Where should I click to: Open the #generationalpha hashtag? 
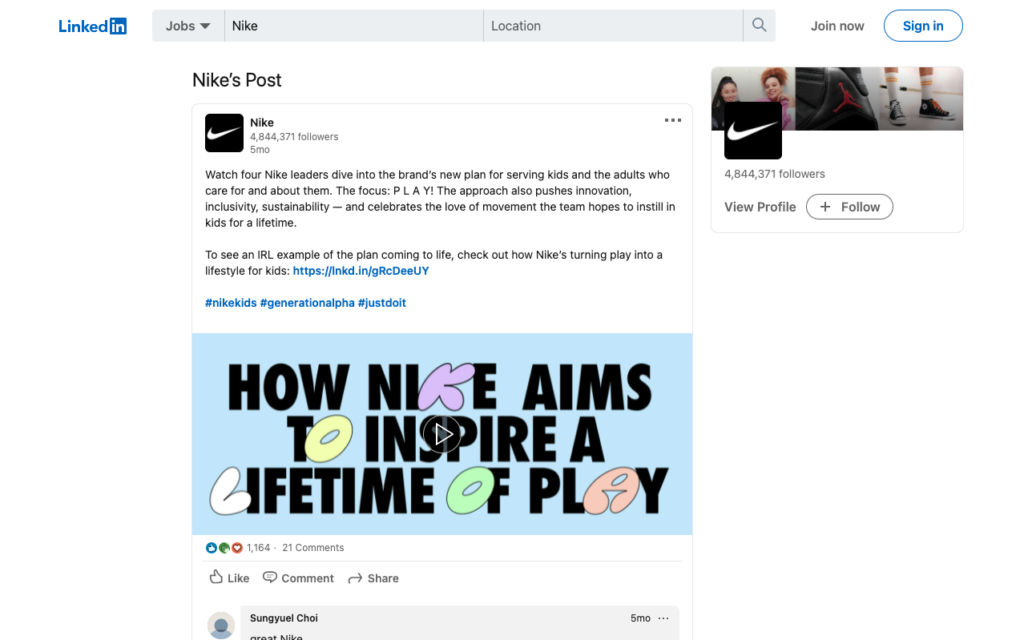(307, 302)
